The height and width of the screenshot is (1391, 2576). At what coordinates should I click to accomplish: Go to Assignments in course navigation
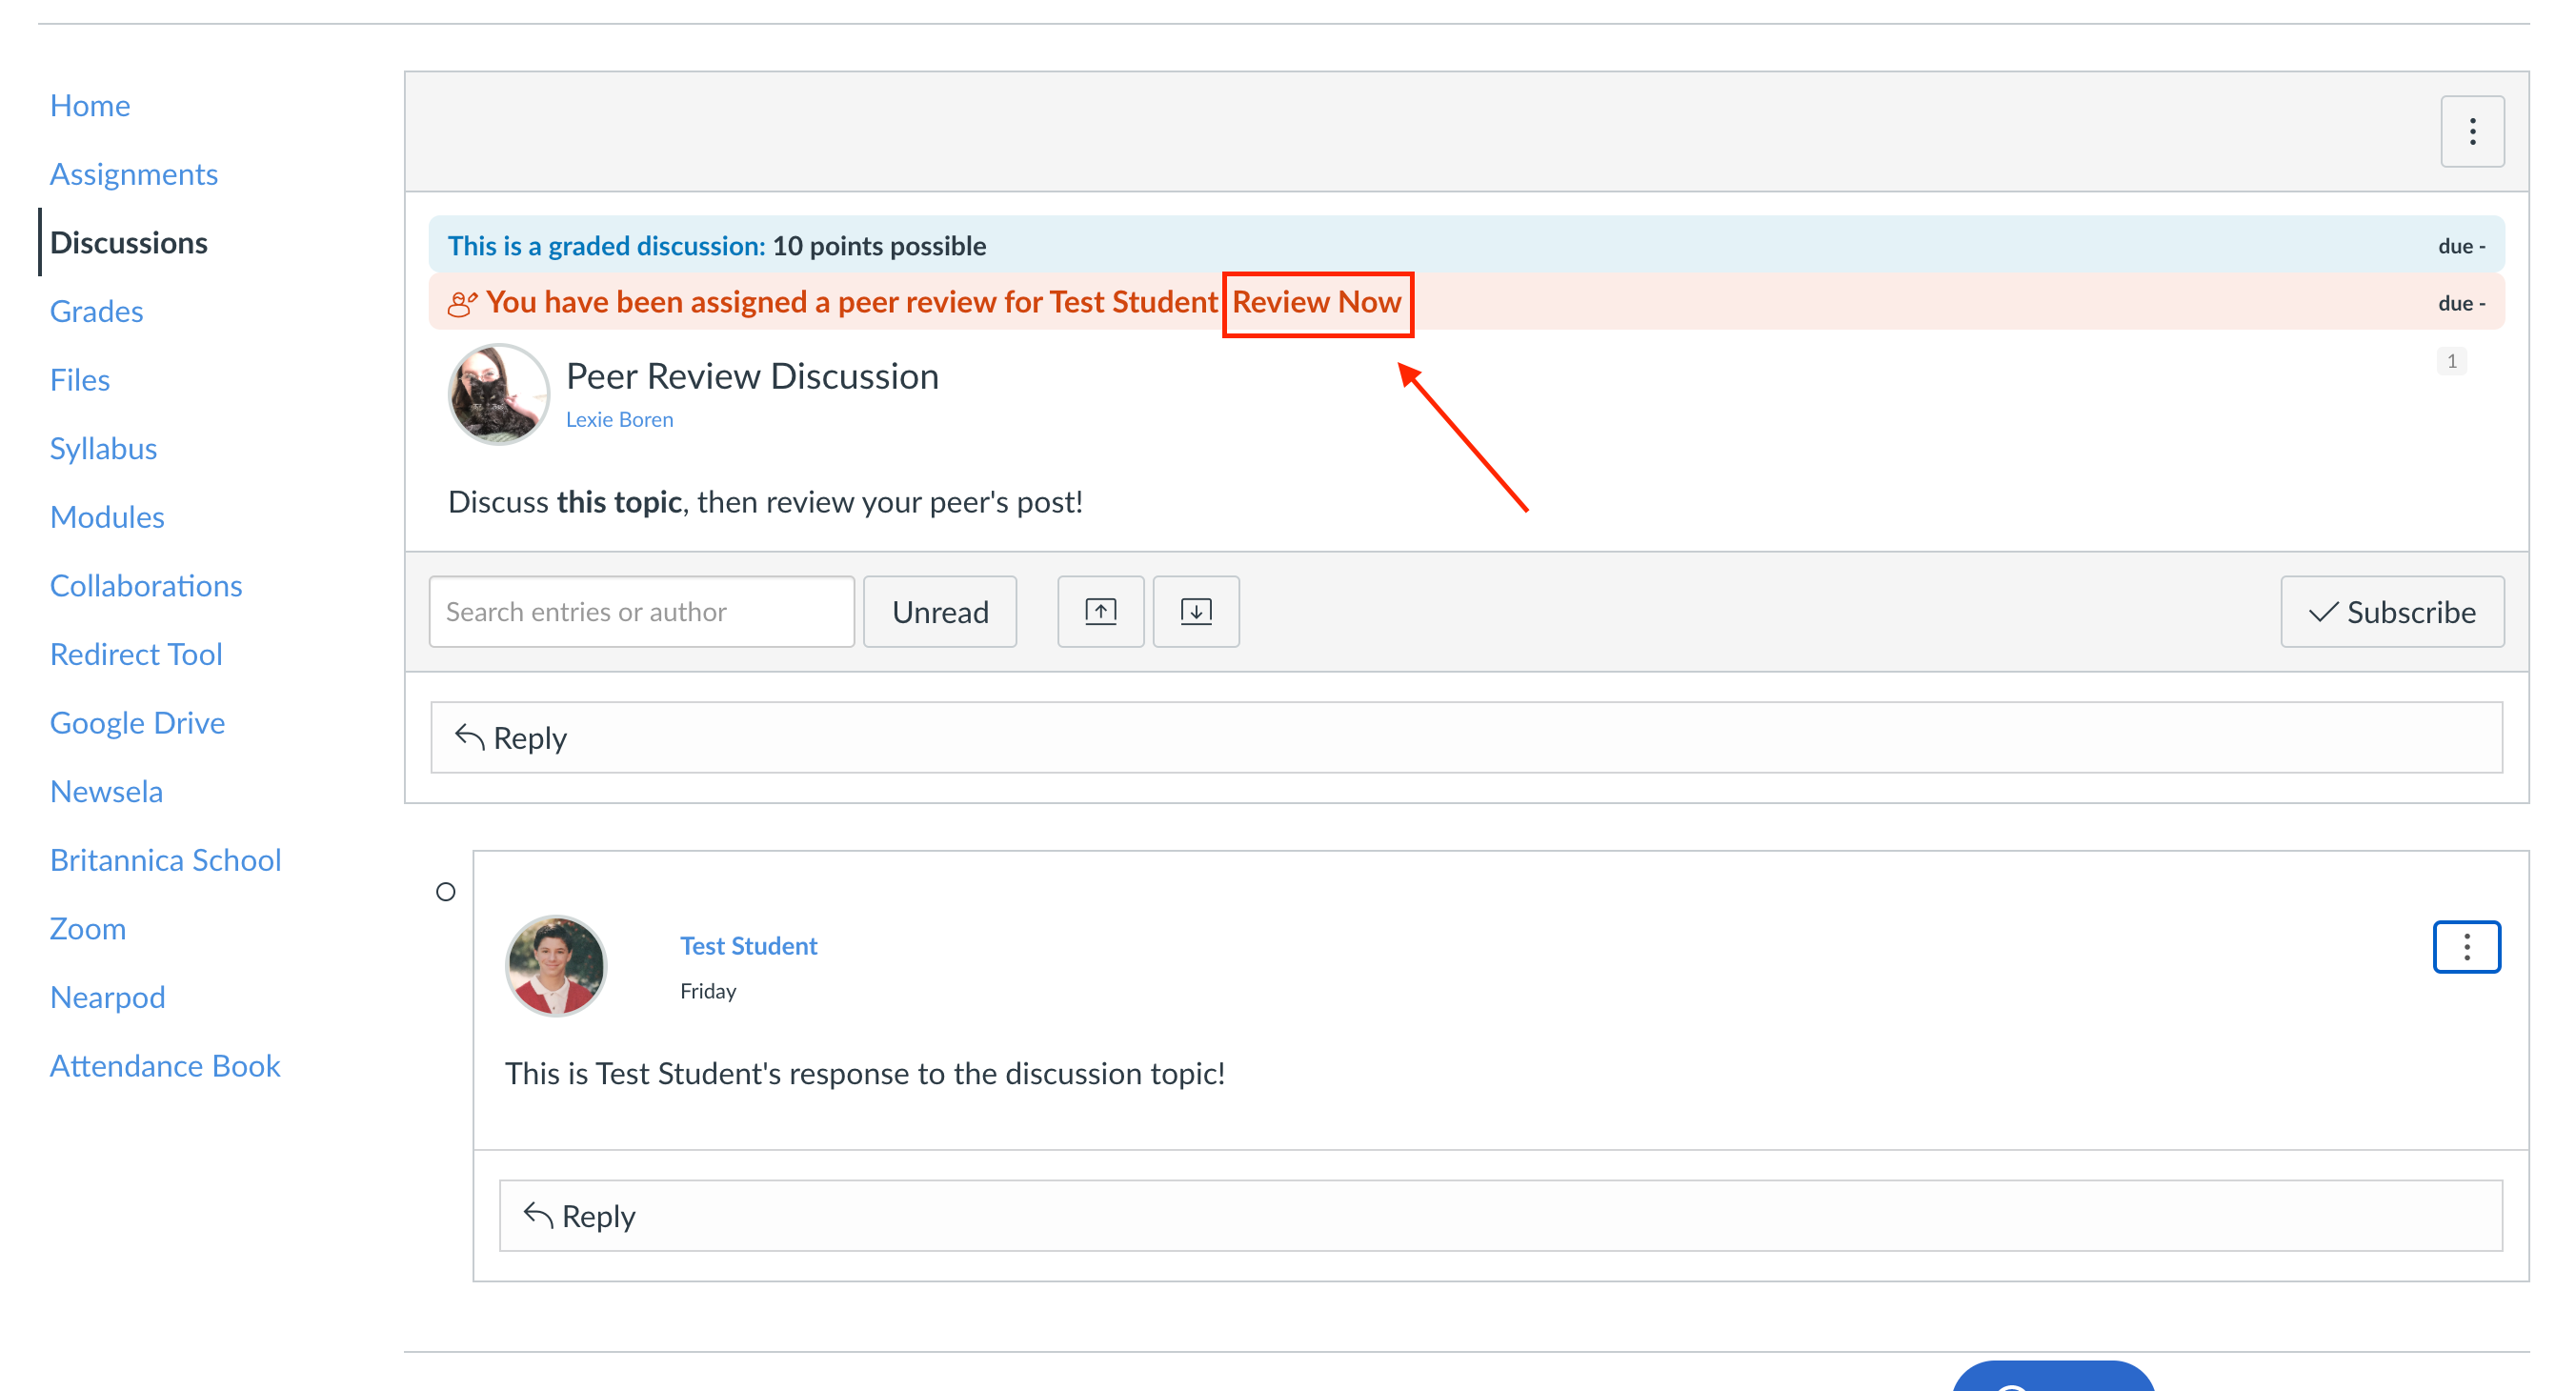click(134, 174)
